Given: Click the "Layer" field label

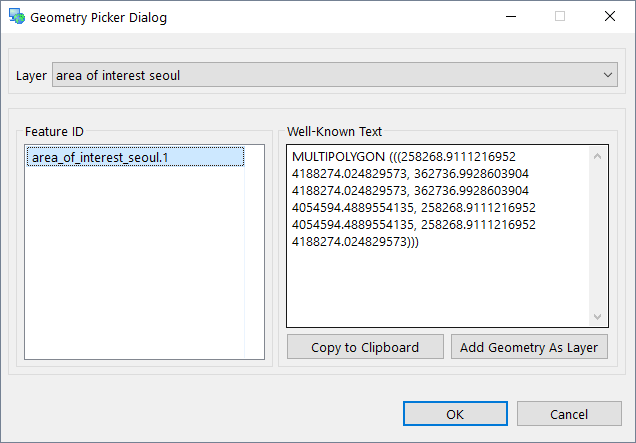Looking at the screenshot, I should coord(31,75).
